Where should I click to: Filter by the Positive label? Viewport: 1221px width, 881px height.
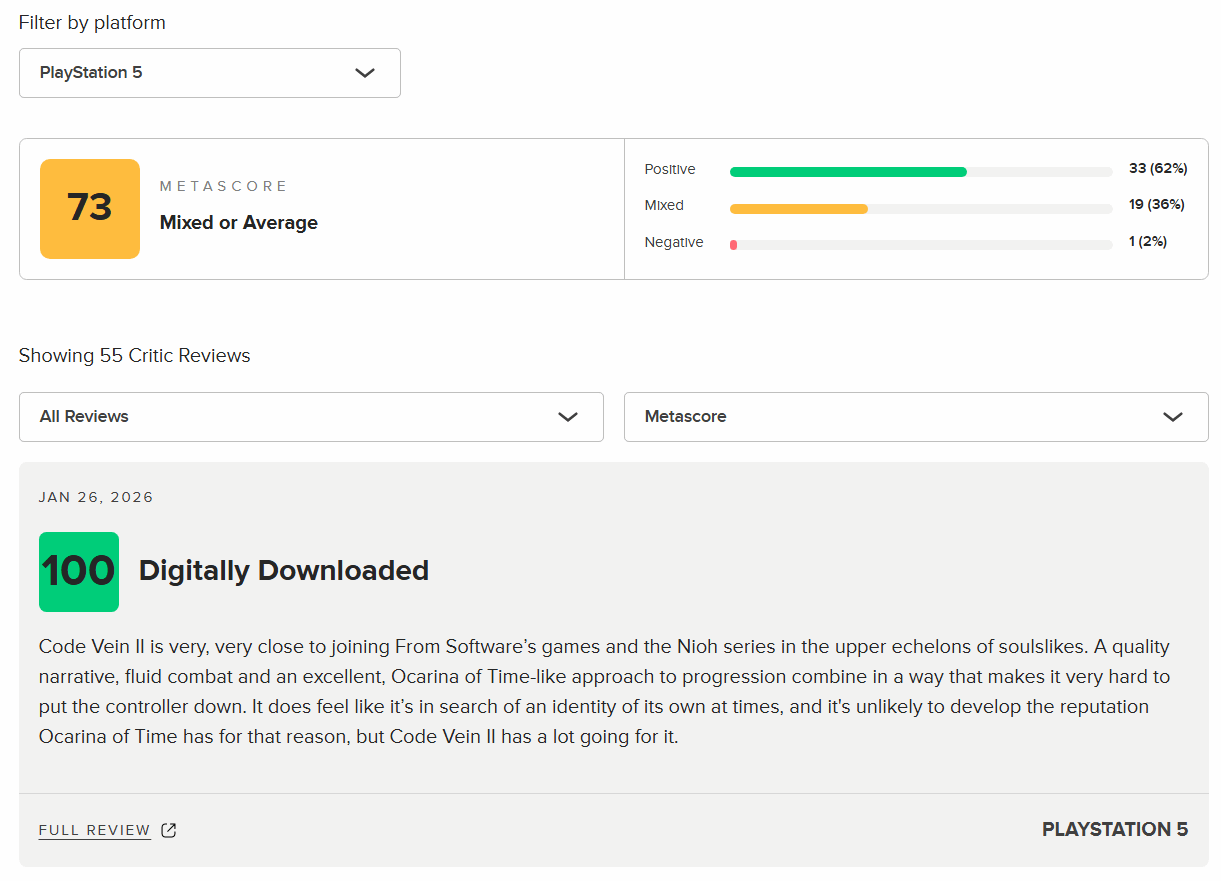[670, 170]
